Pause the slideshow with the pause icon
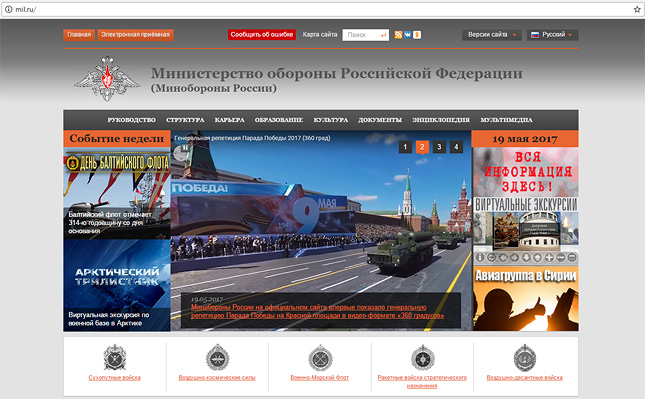 tap(185, 147)
